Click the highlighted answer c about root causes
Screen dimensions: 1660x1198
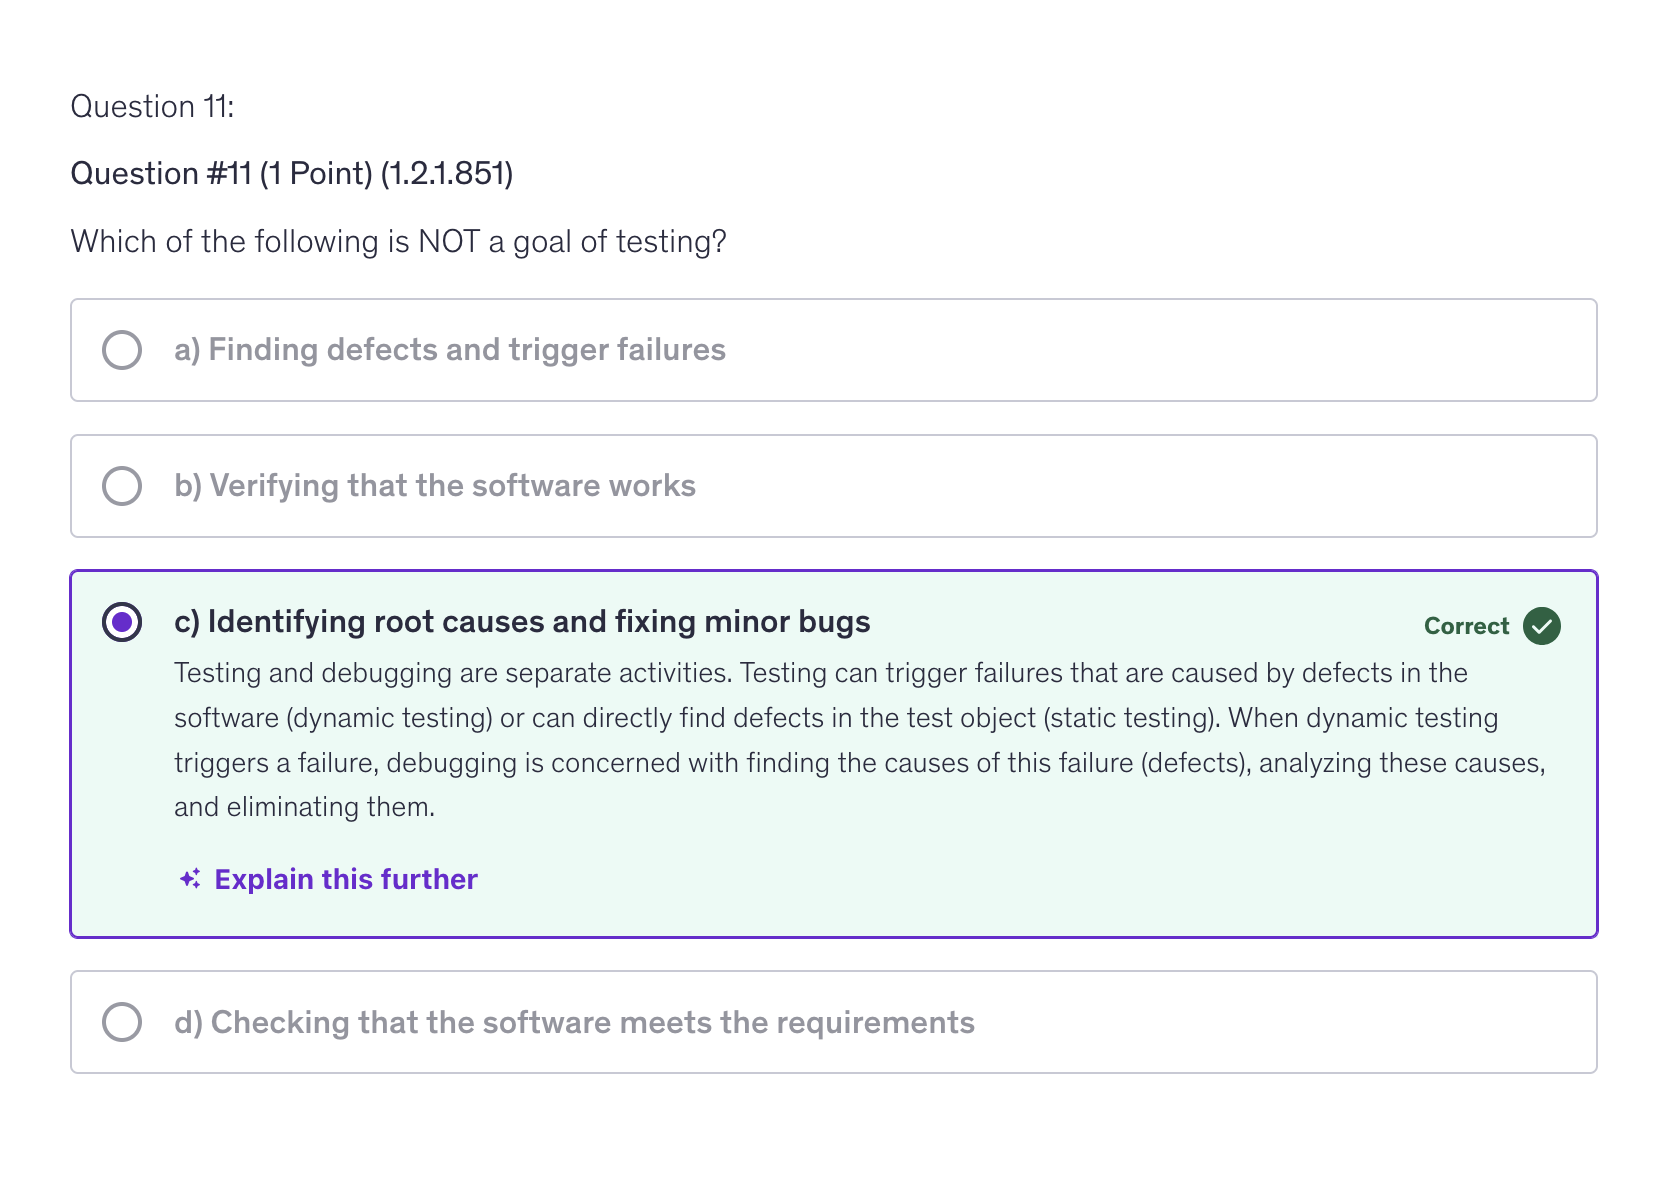[x=521, y=622]
